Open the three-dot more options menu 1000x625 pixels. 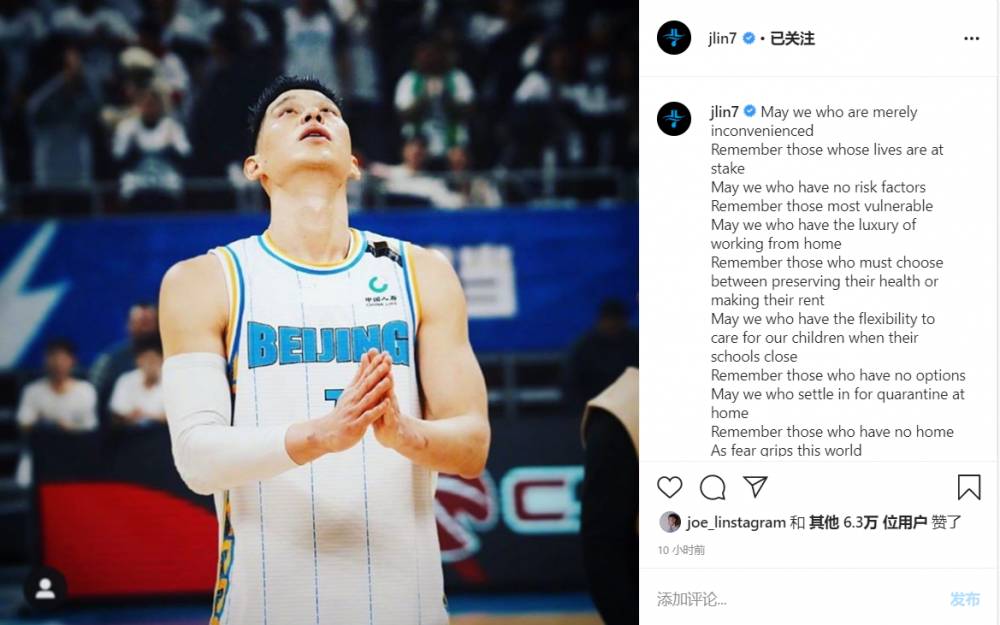(x=971, y=39)
